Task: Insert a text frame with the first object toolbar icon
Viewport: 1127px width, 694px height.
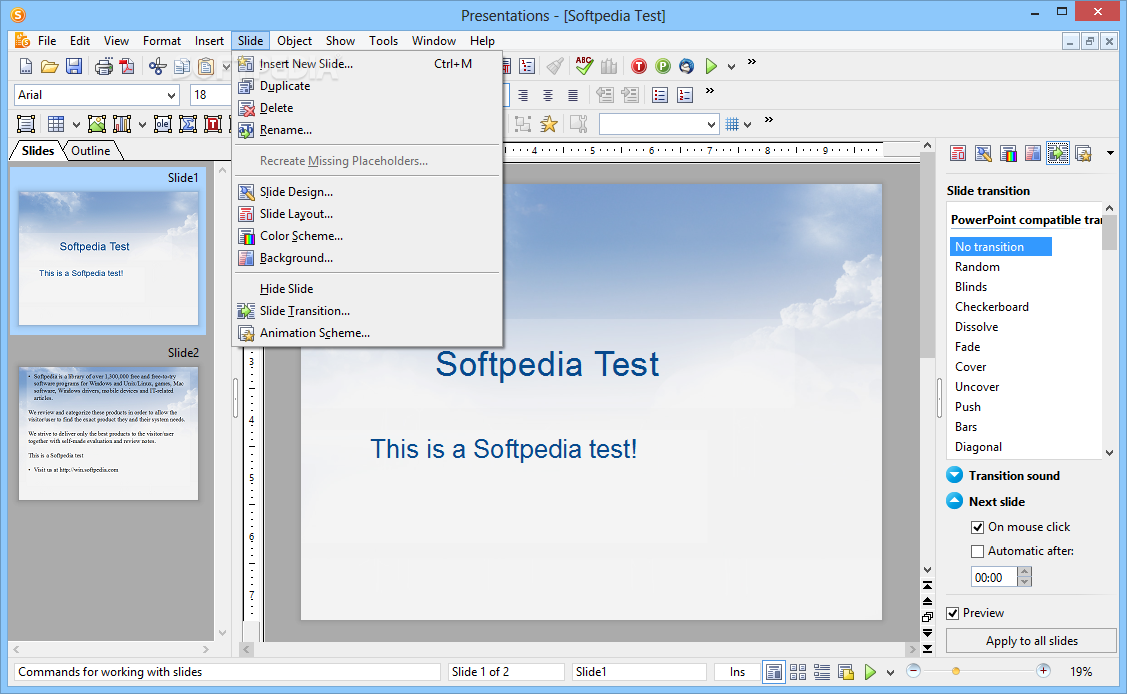Action: [26, 124]
